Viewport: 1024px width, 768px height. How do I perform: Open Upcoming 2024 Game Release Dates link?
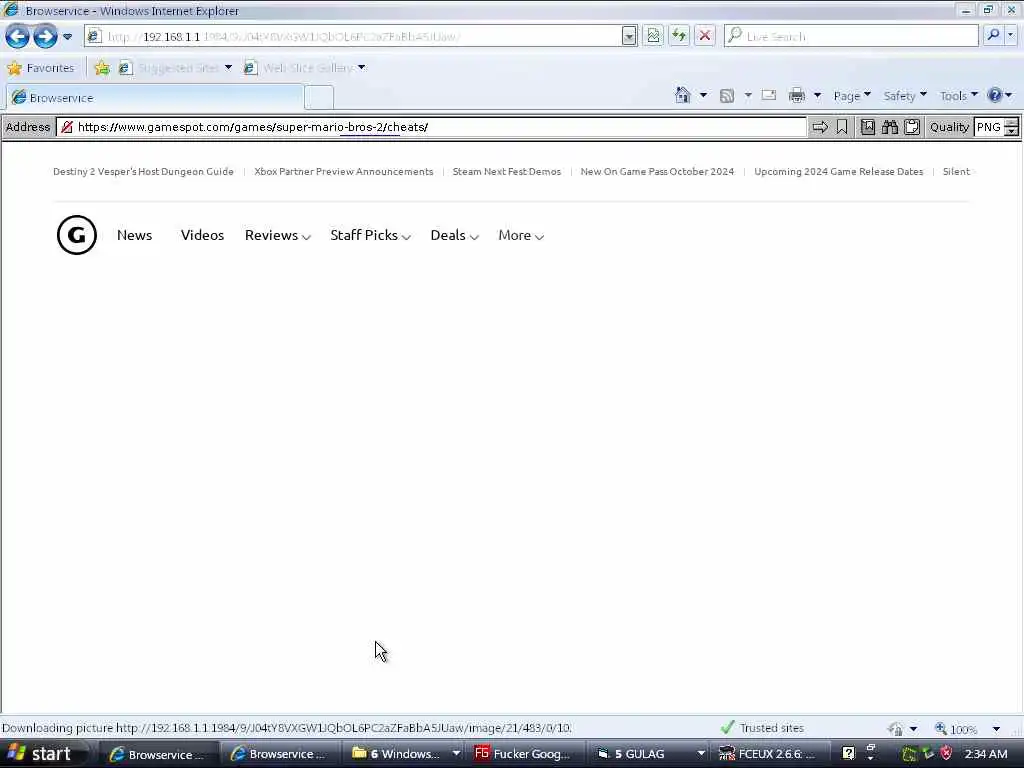coord(839,172)
